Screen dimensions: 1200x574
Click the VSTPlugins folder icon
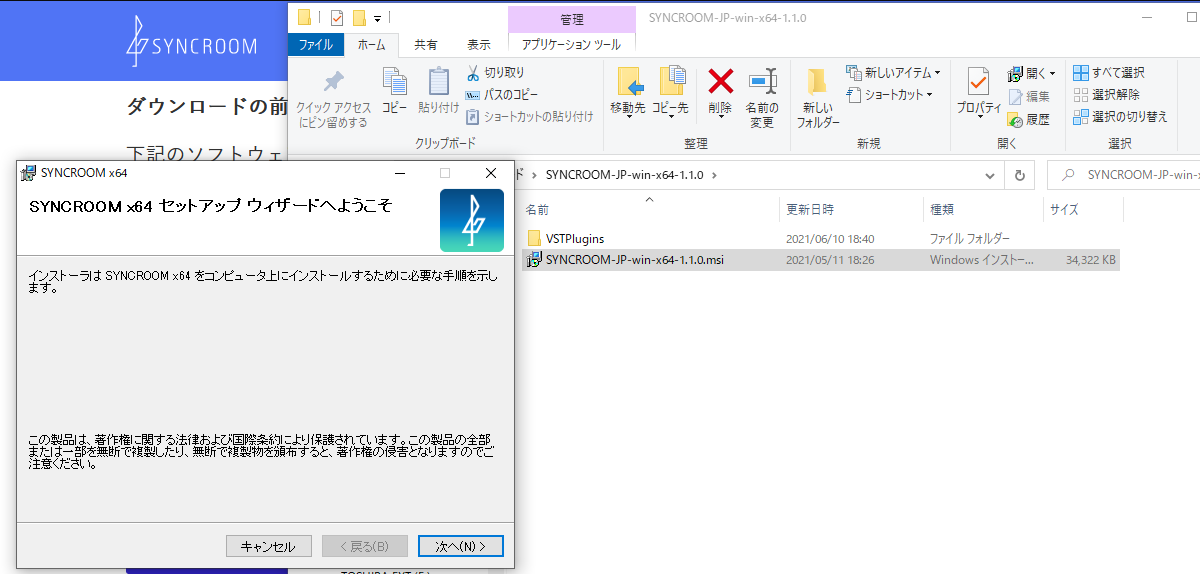(x=535, y=239)
